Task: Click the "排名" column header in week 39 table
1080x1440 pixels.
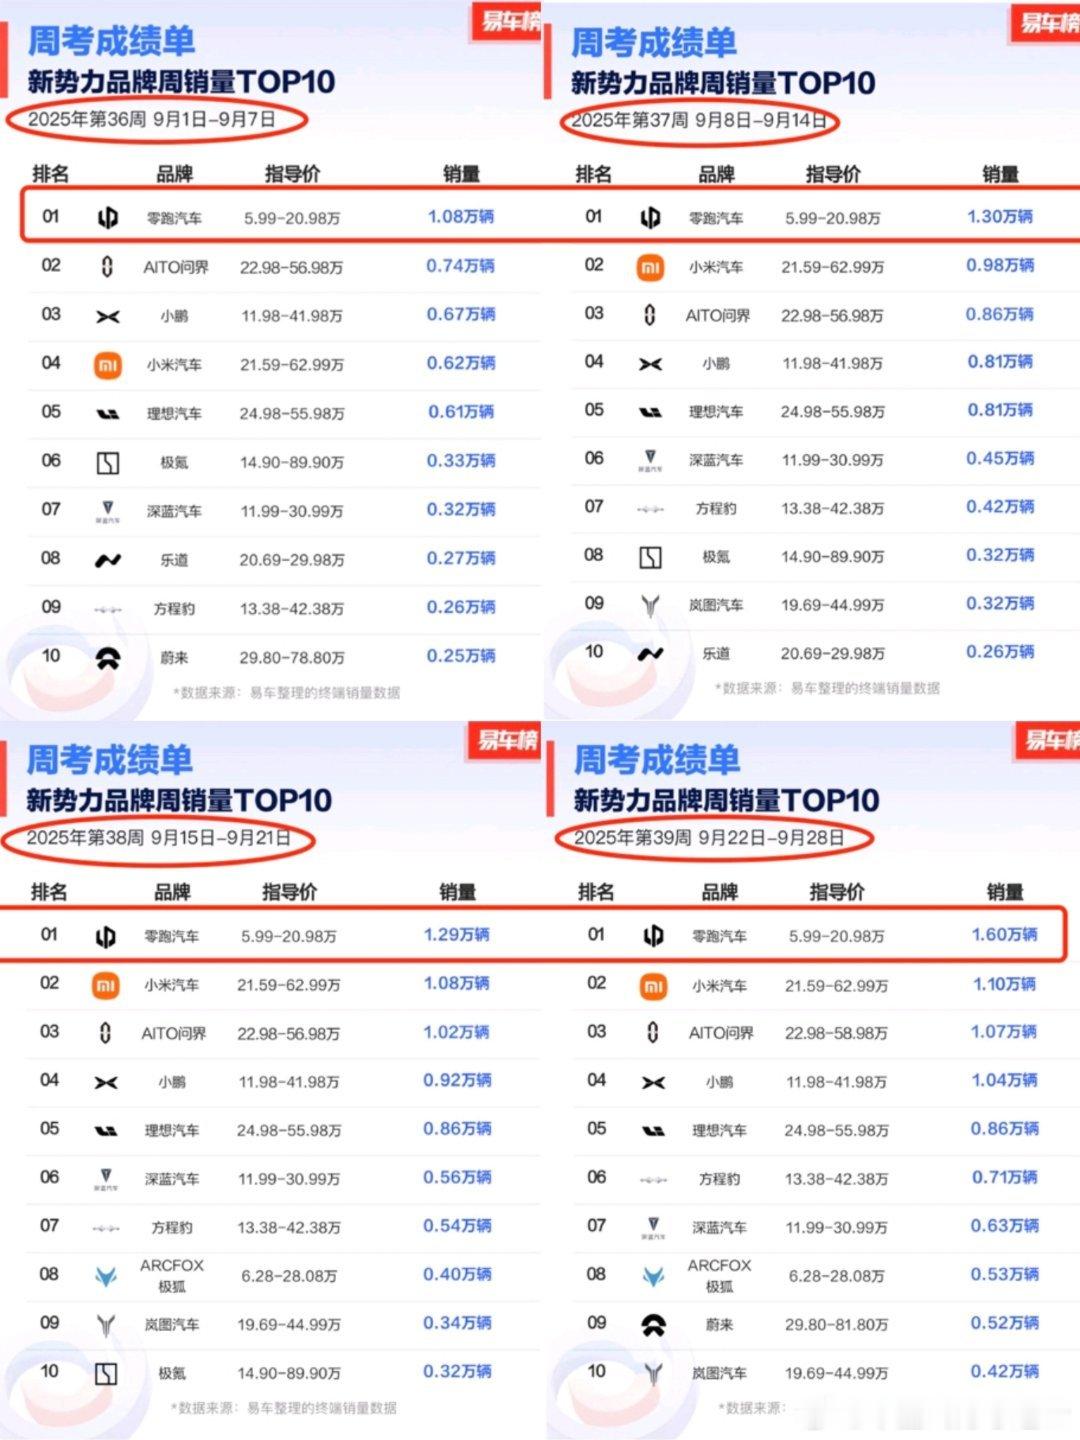Action: [x=597, y=892]
